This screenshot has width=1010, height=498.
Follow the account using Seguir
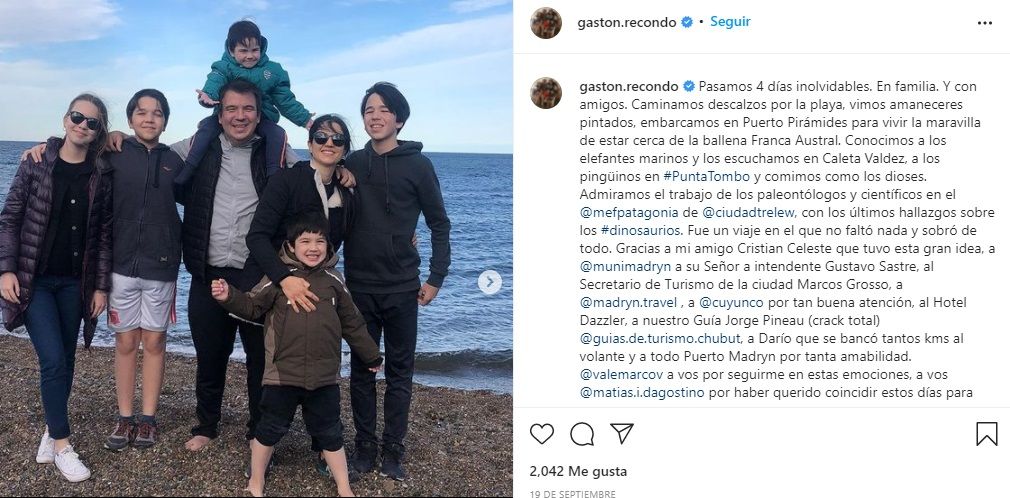click(x=730, y=22)
